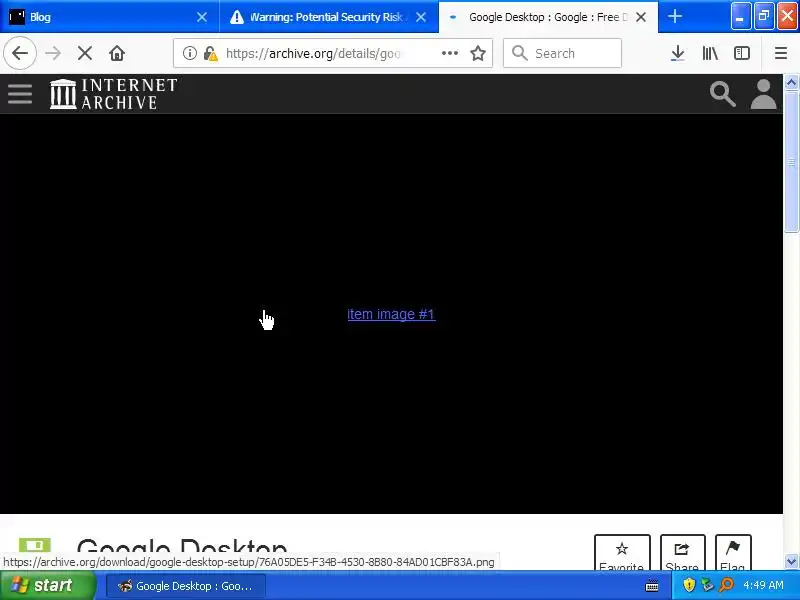Open the item image #1 link
The image size is (800, 600).
tap(391, 314)
